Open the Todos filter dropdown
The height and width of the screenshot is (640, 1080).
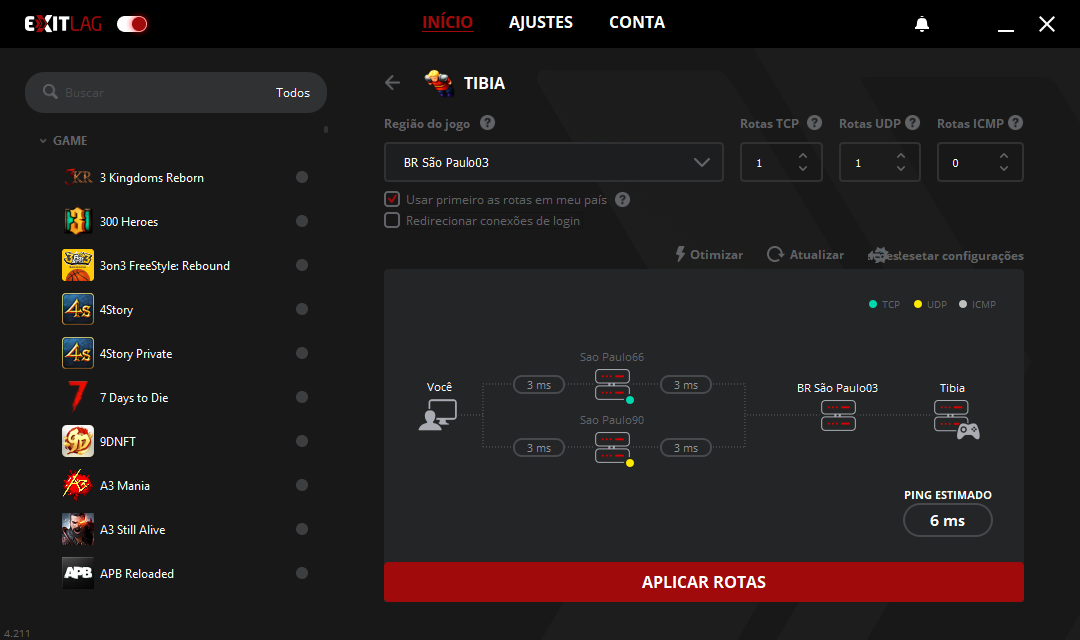click(x=293, y=92)
